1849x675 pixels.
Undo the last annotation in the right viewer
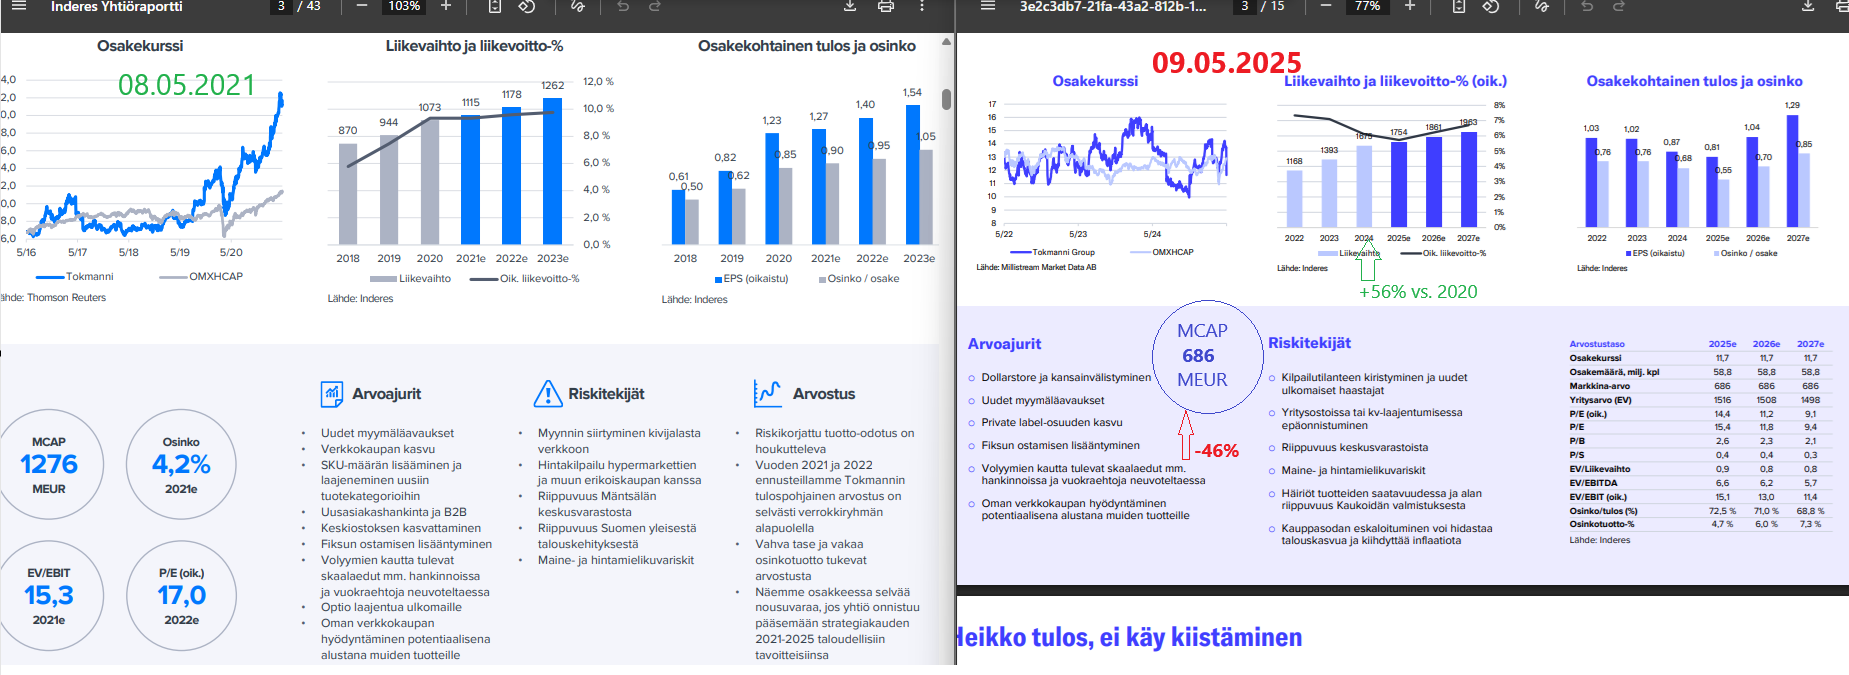click(x=1587, y=6)
